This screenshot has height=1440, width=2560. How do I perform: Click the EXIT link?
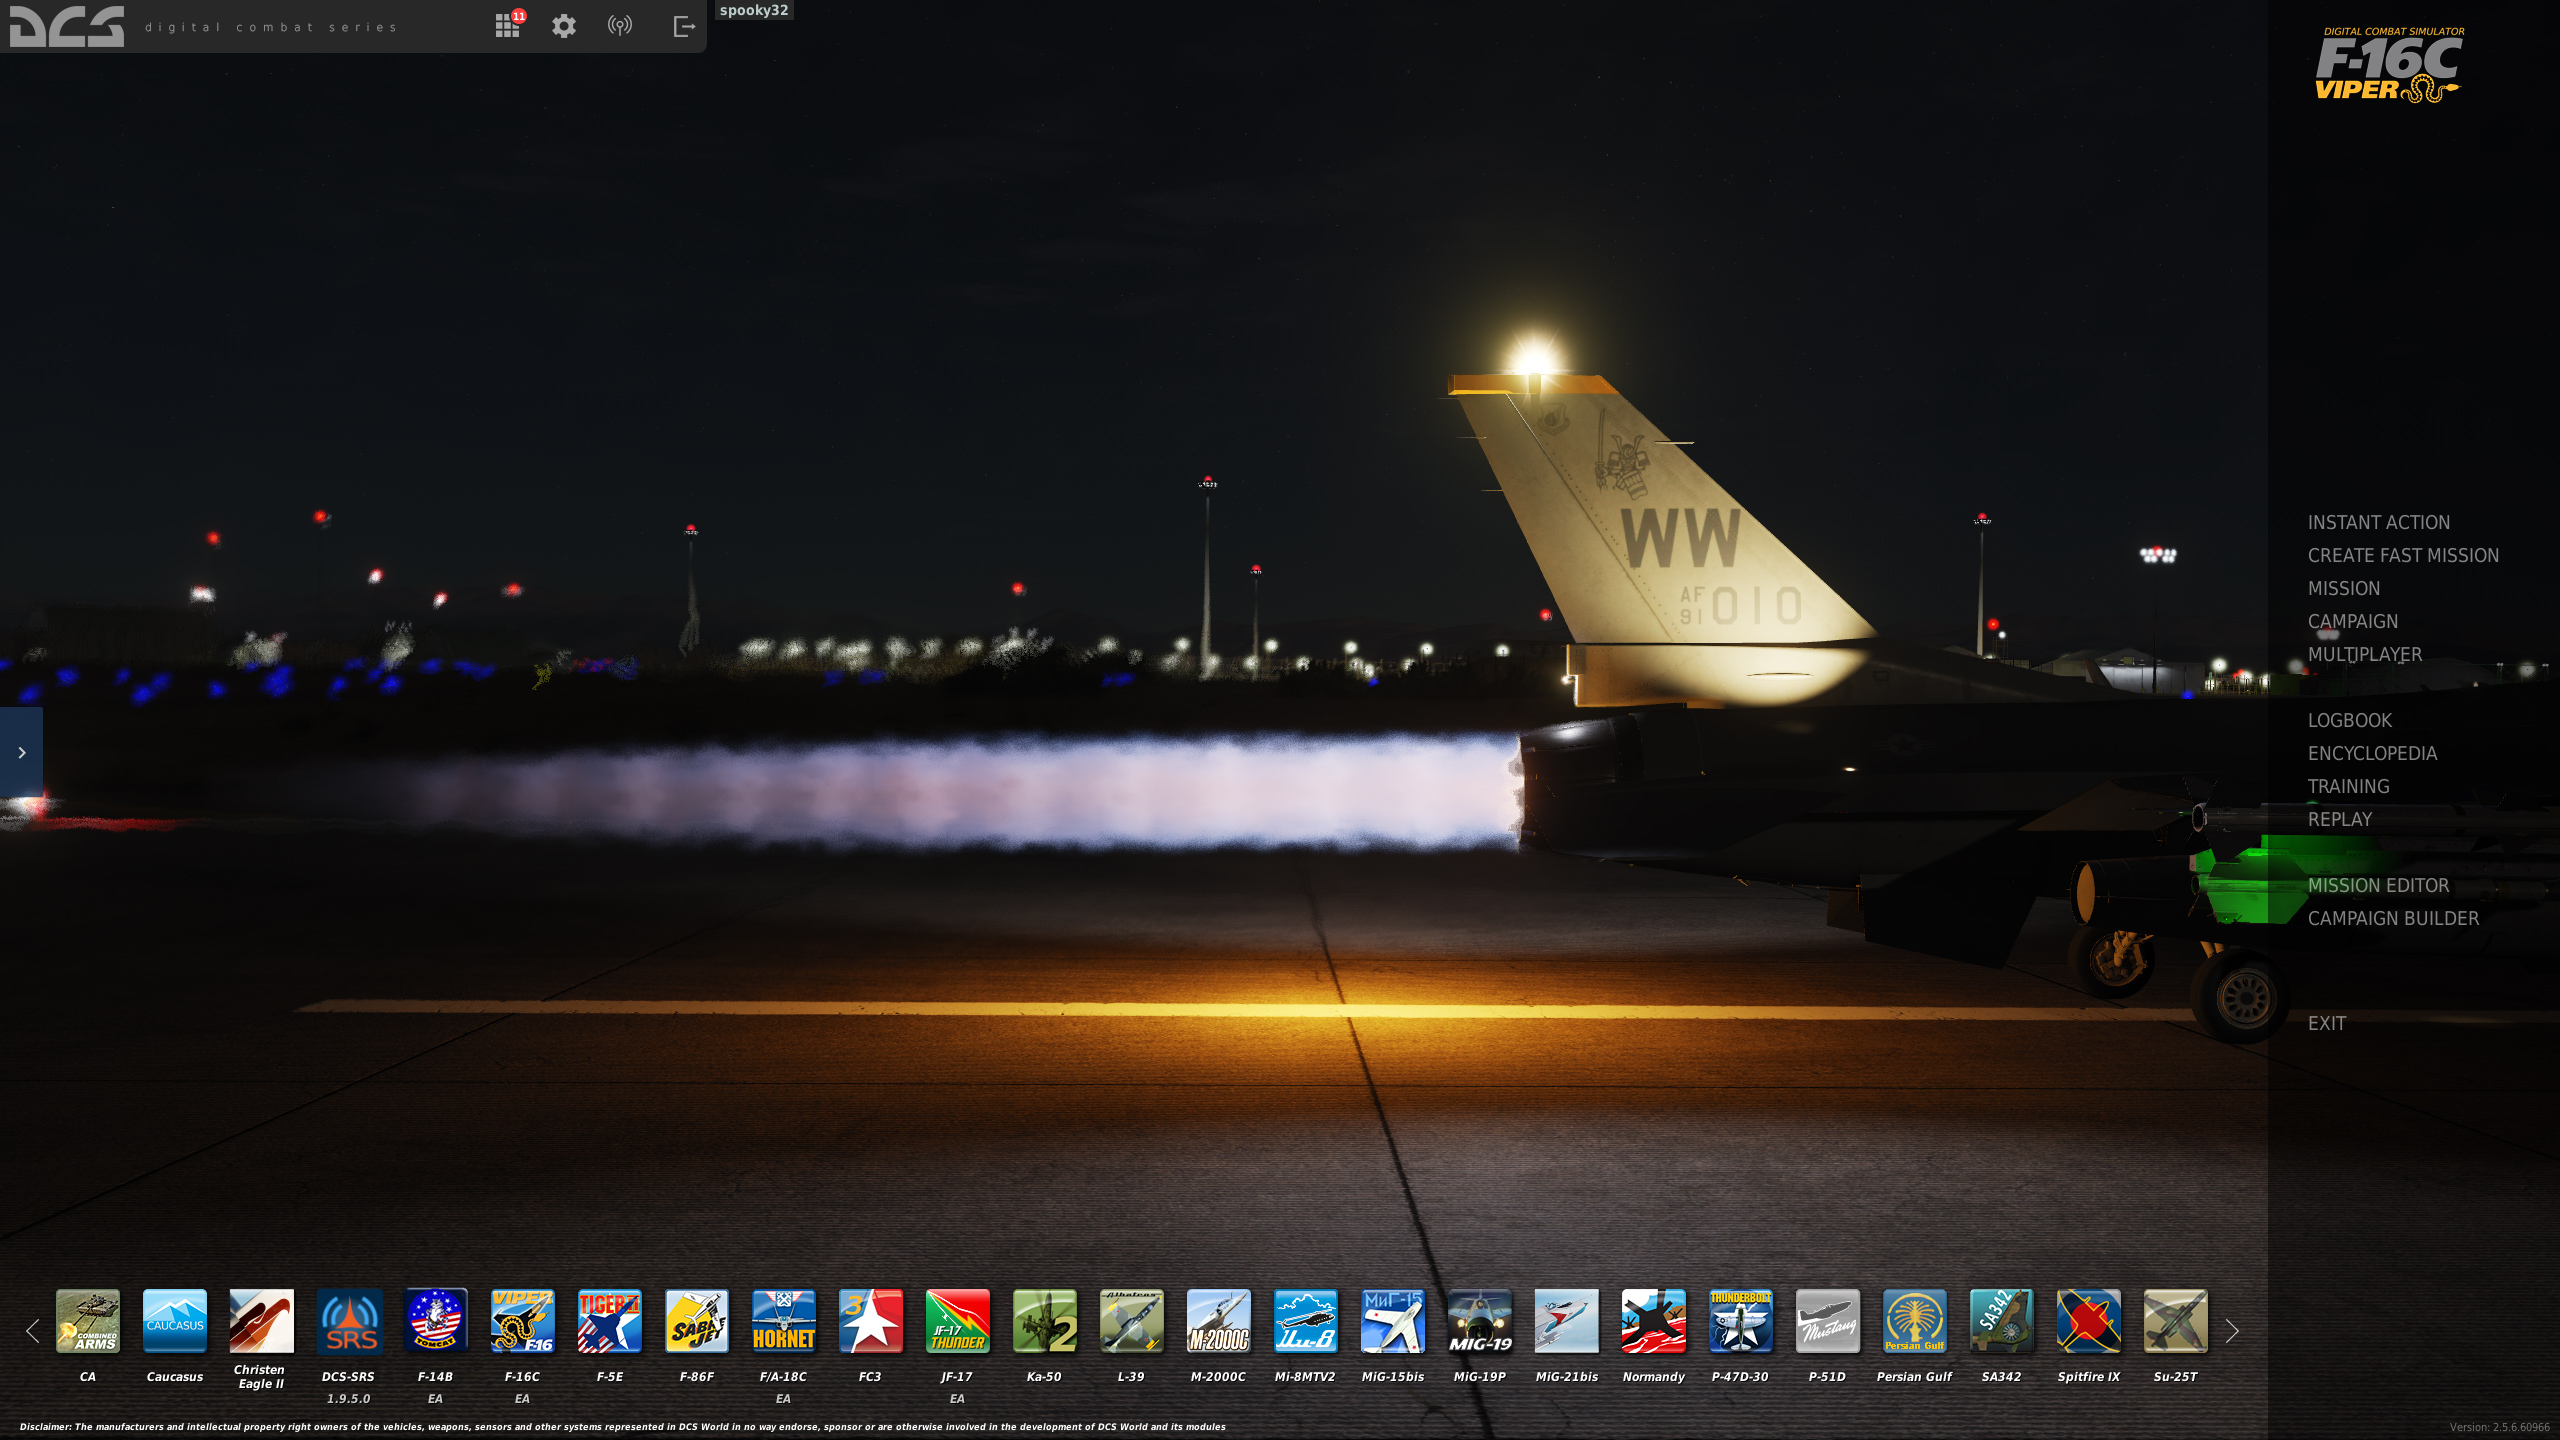tap(2326, 1023)
